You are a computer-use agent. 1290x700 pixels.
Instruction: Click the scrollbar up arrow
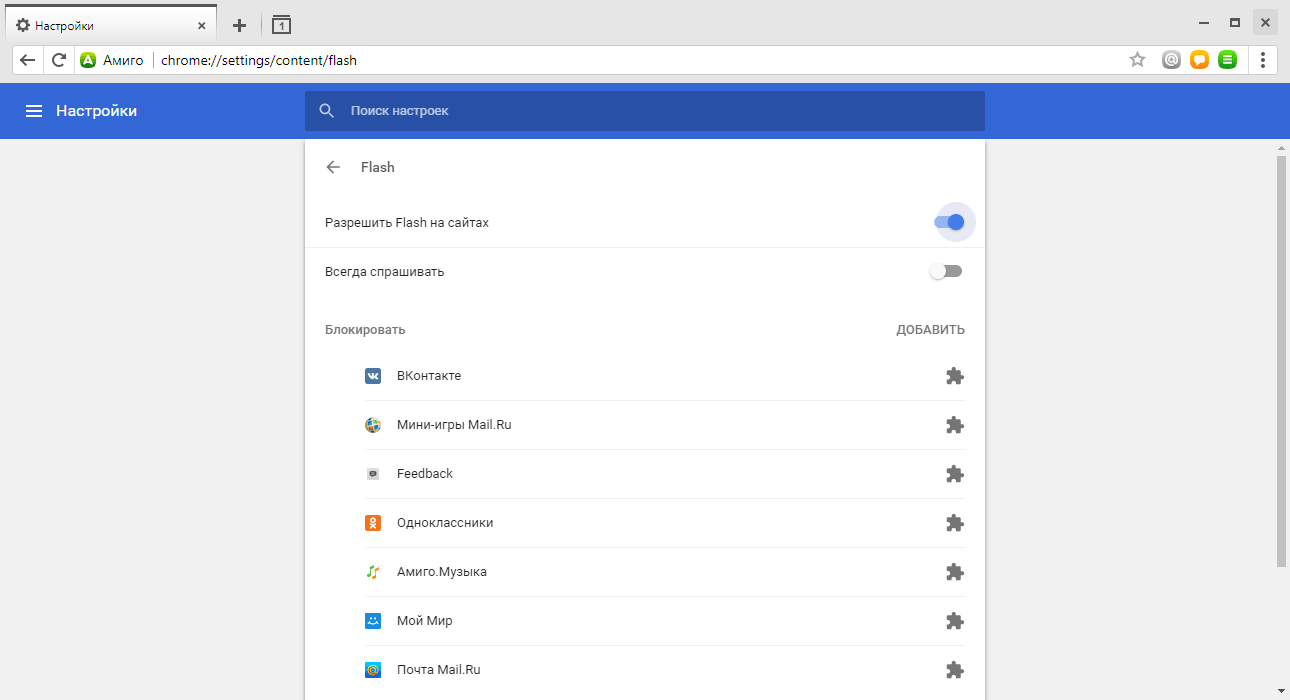(x=1282, y=148)
